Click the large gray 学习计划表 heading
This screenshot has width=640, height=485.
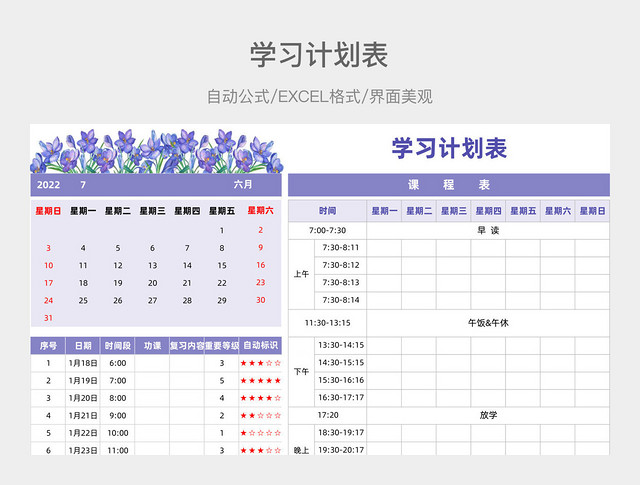click(x=319, y=55)
